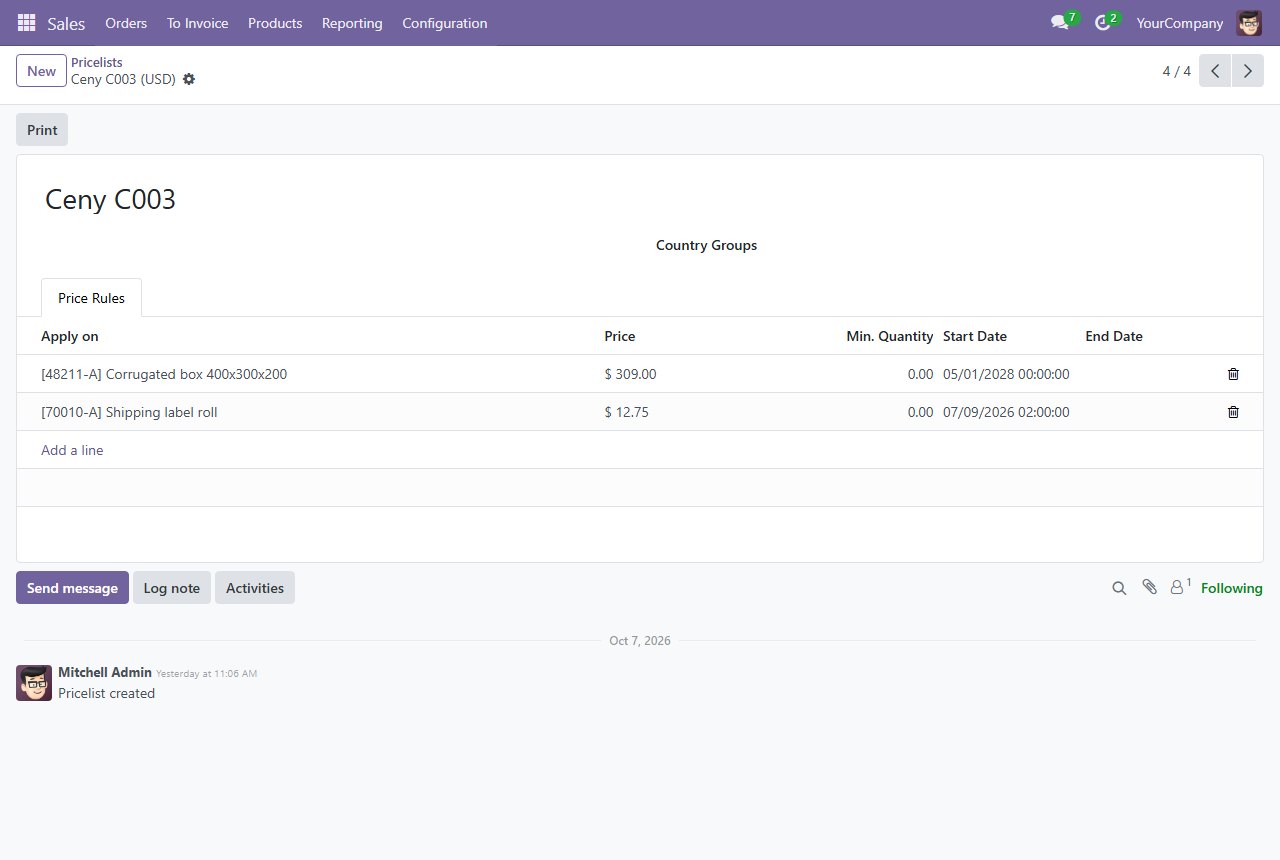1280x860 pixels.
Task: Select the Price Rules tab
Action: [x=91, y=298]
